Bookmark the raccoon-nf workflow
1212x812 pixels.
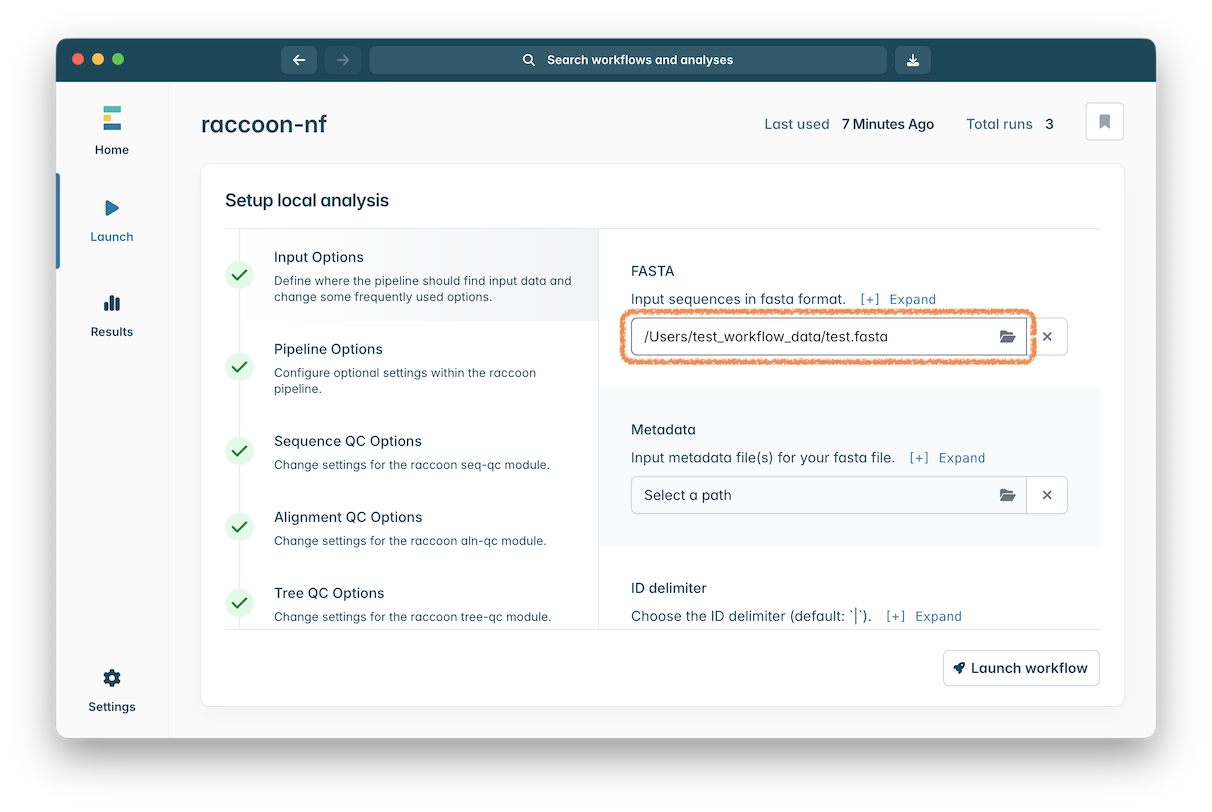pos(1104,122)
